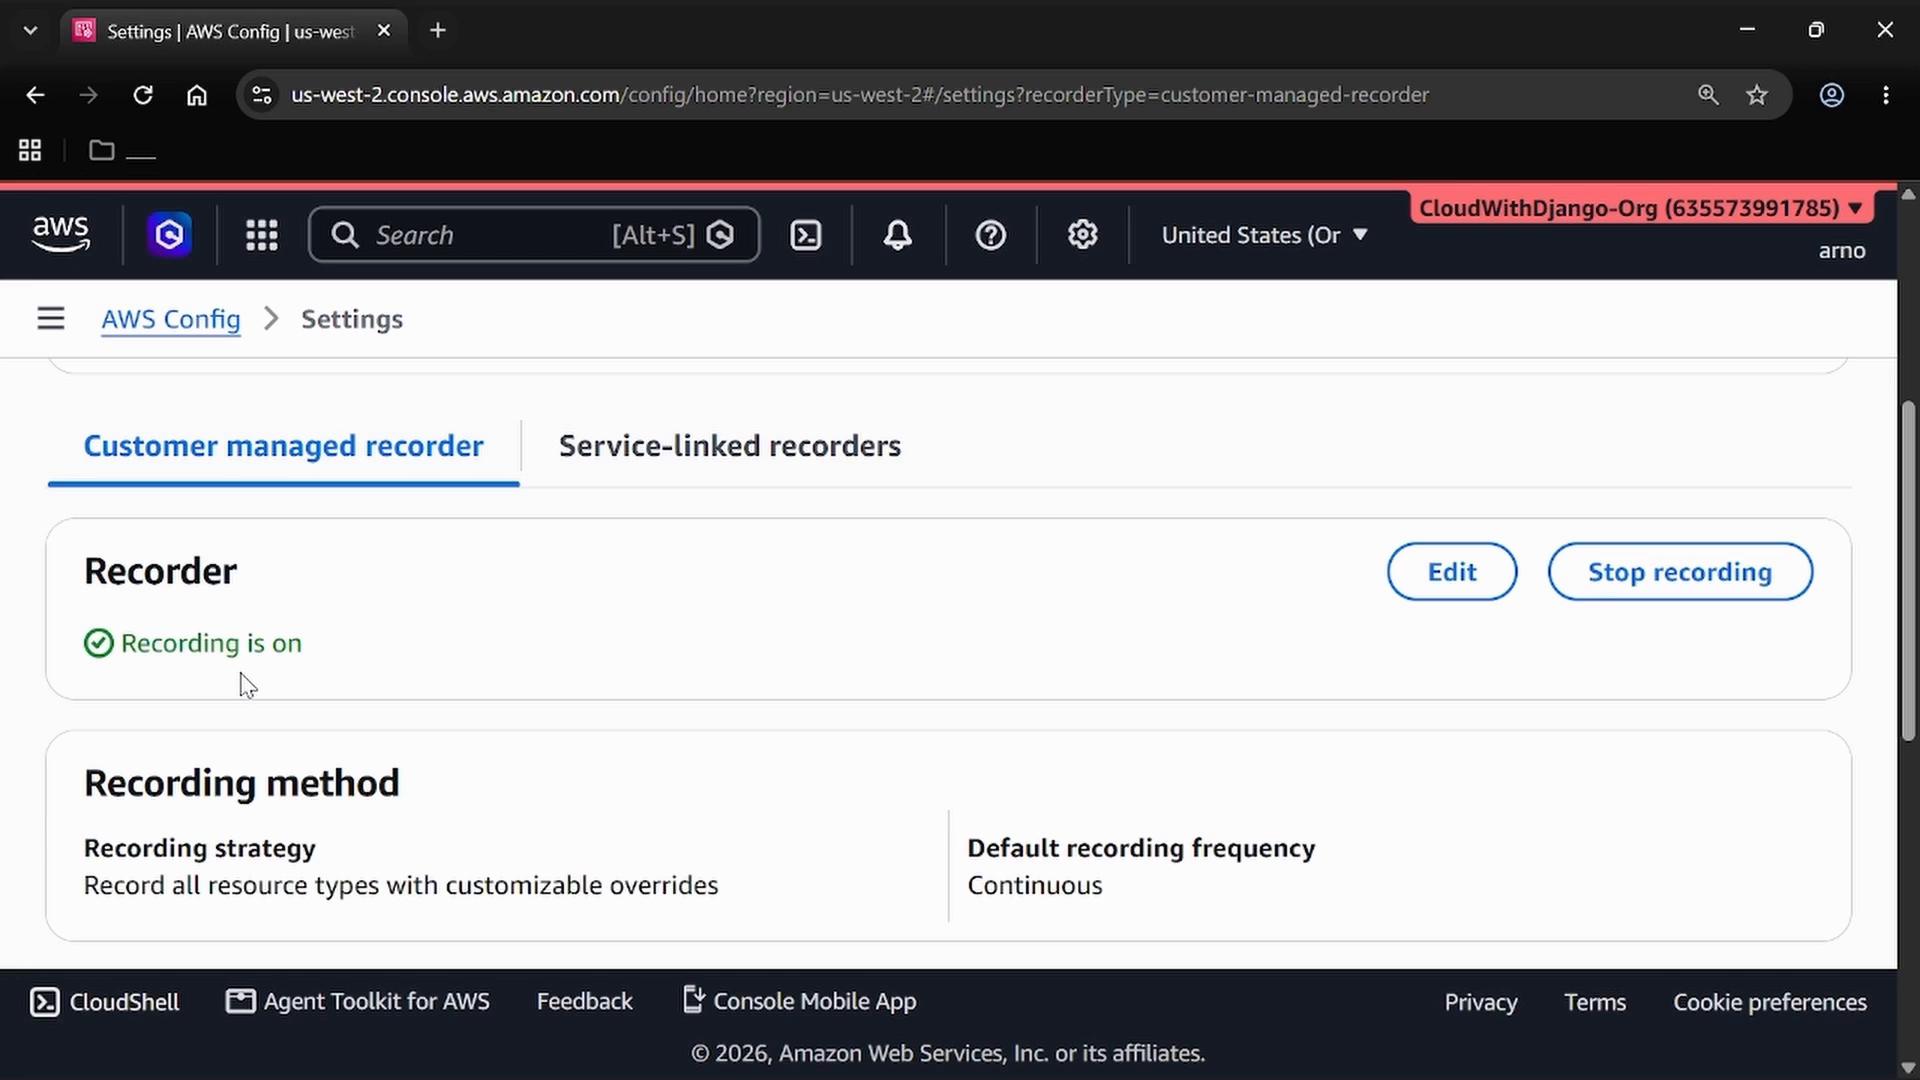Toggle the side navigation hamburger menu
Screen dimensions: 1920x1080
click(51, 319)
